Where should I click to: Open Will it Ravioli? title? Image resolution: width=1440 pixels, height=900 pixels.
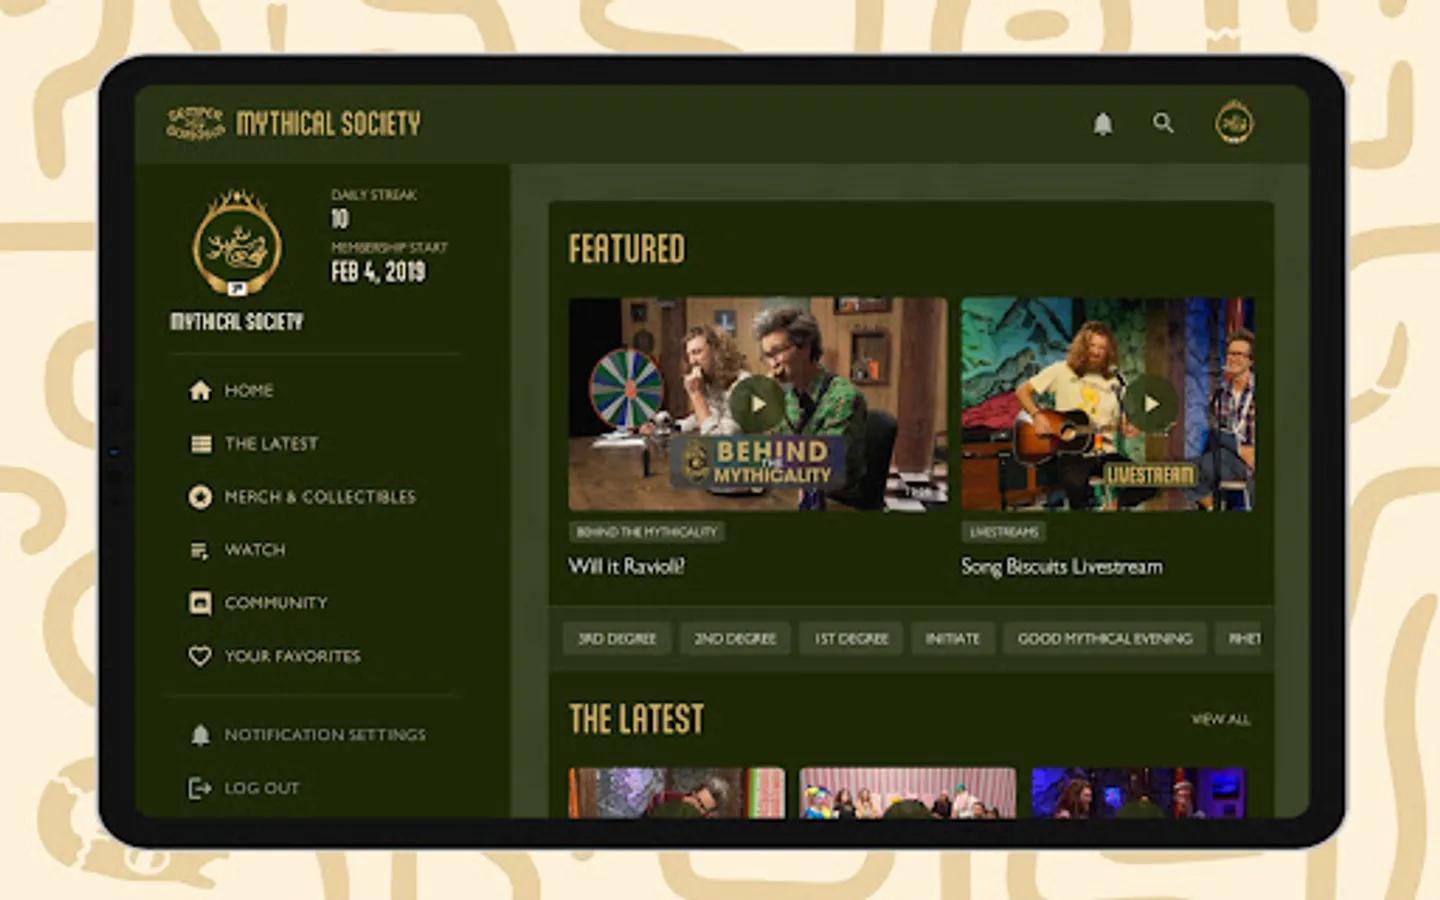[x=627, y=566]
